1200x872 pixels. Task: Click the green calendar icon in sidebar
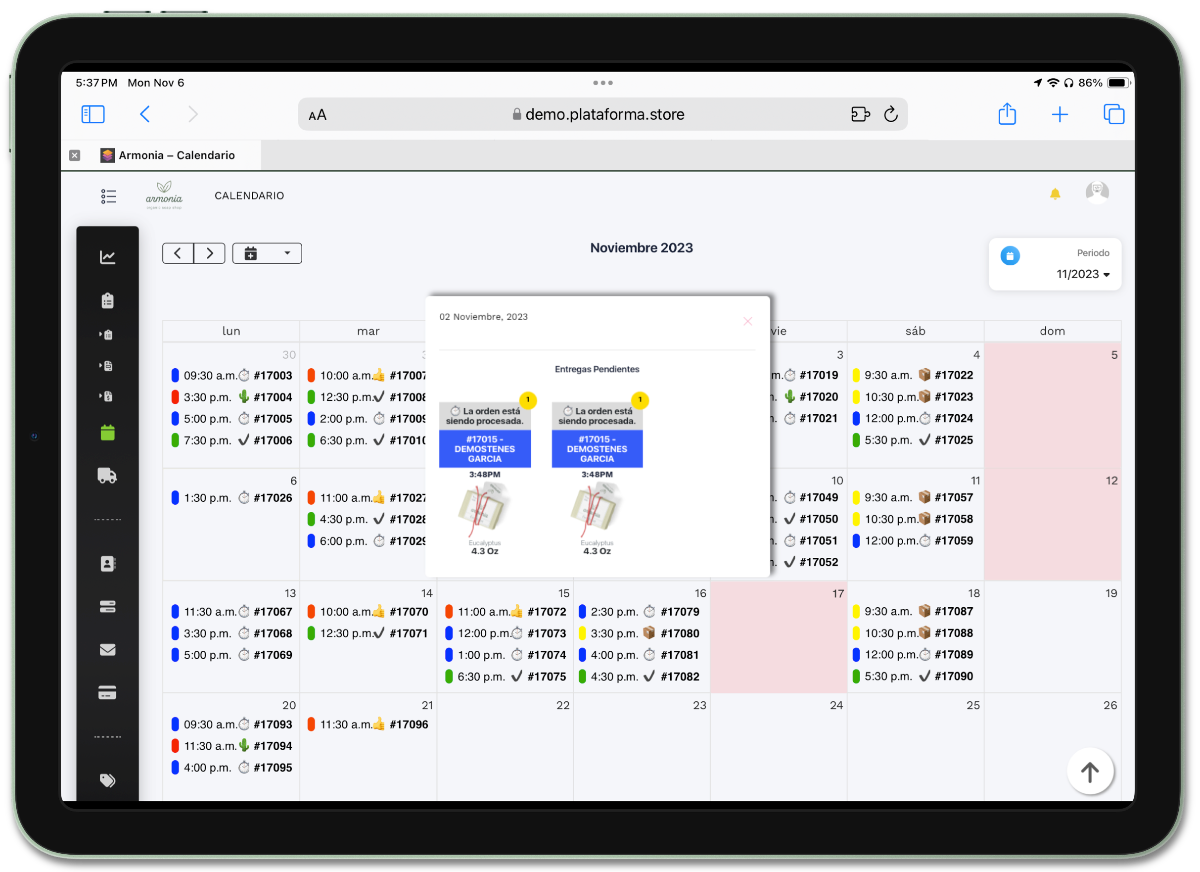point(108,432)
